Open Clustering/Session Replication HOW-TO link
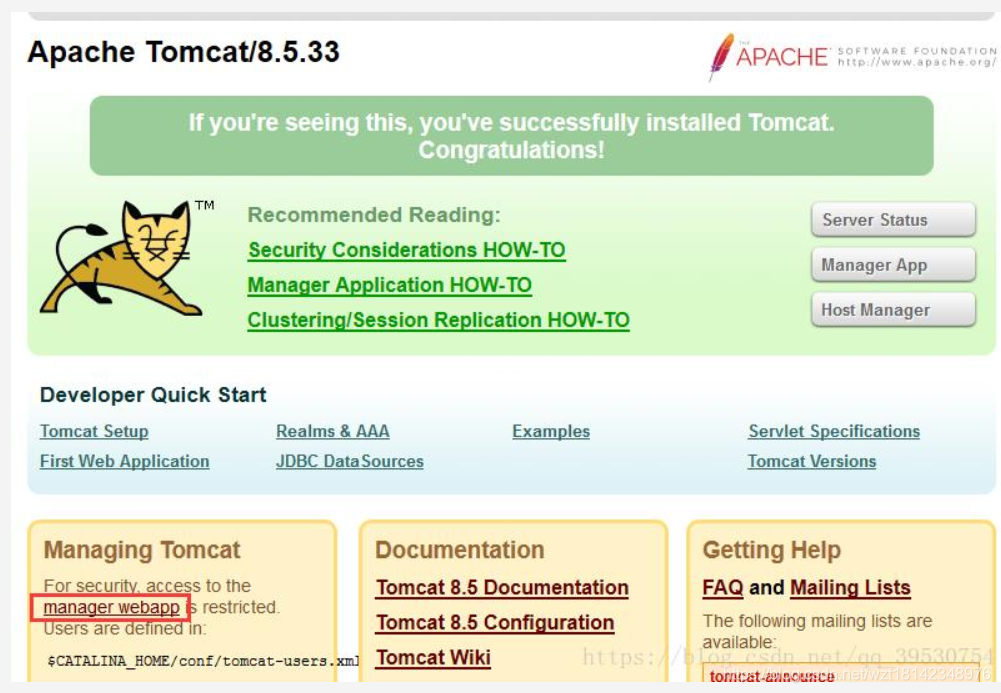Screen dimensions: 1001x693 coord(439,320)
